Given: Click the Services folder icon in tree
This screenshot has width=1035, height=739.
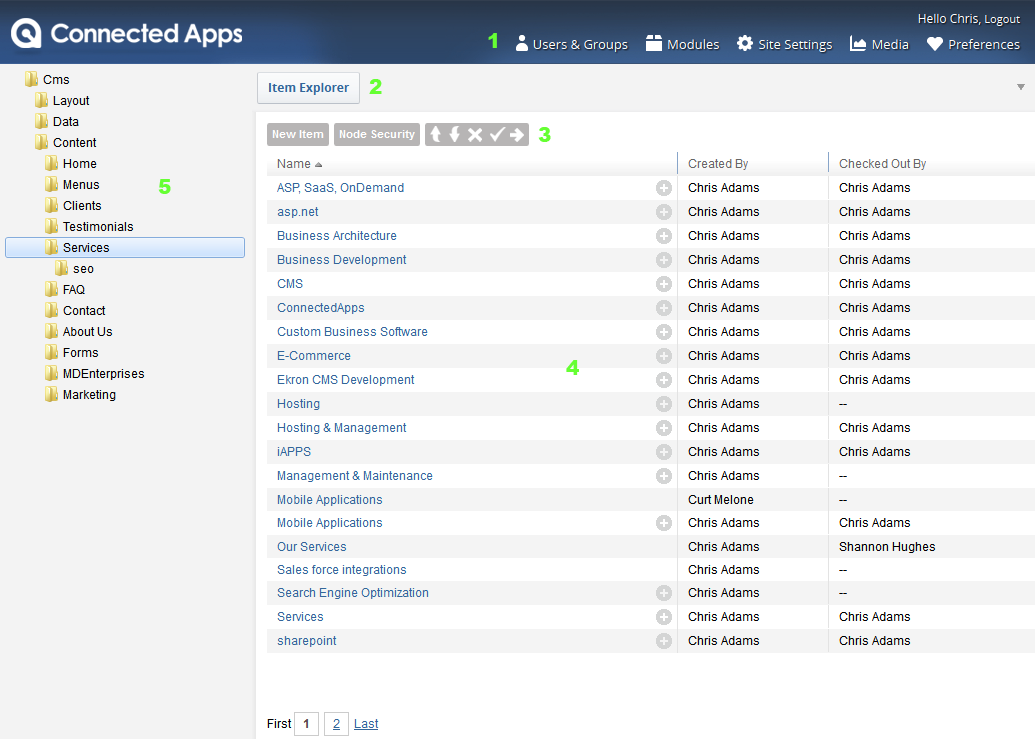Looking at the screenshot, I should tap(52, 247).
